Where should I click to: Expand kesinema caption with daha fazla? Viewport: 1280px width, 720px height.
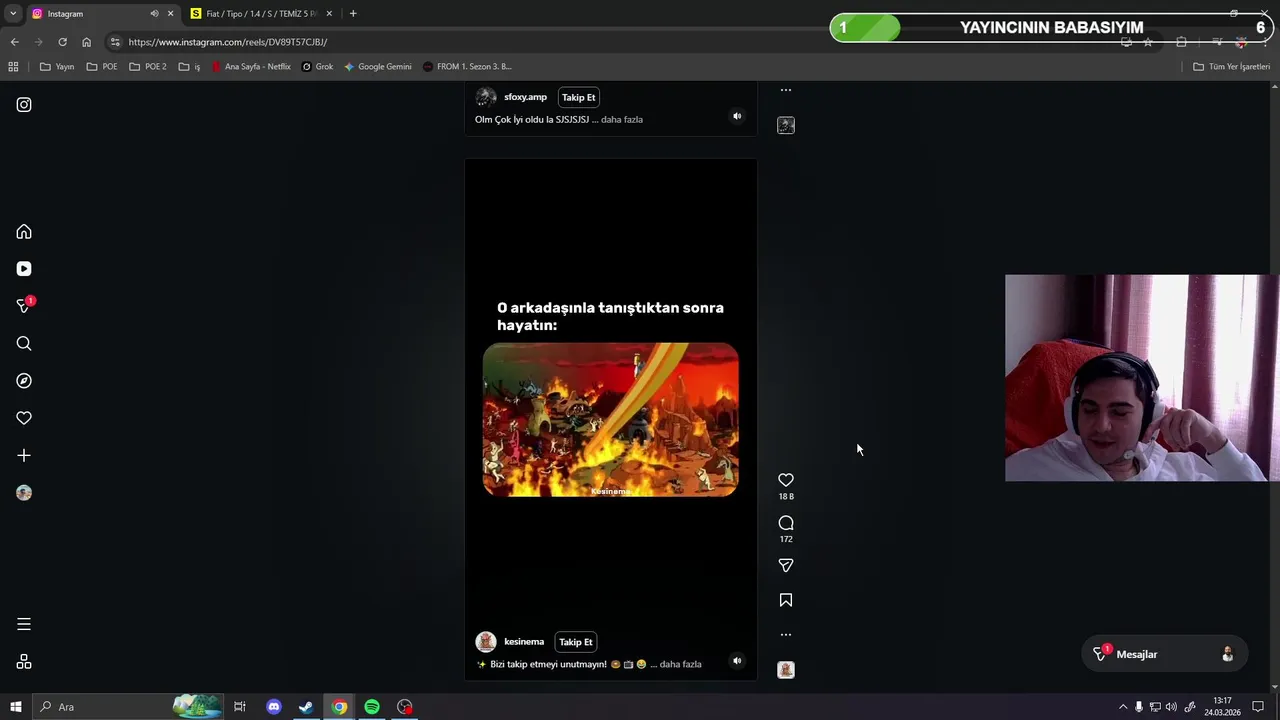[x=680, y=664]
